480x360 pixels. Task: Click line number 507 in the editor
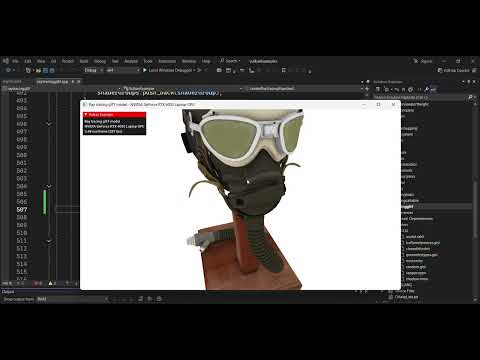point(22,210)
